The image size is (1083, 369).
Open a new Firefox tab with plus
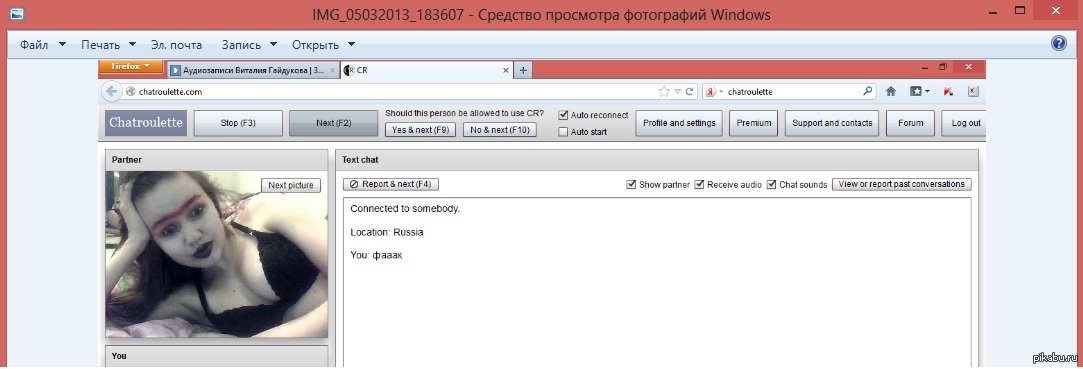click(523, 70)
